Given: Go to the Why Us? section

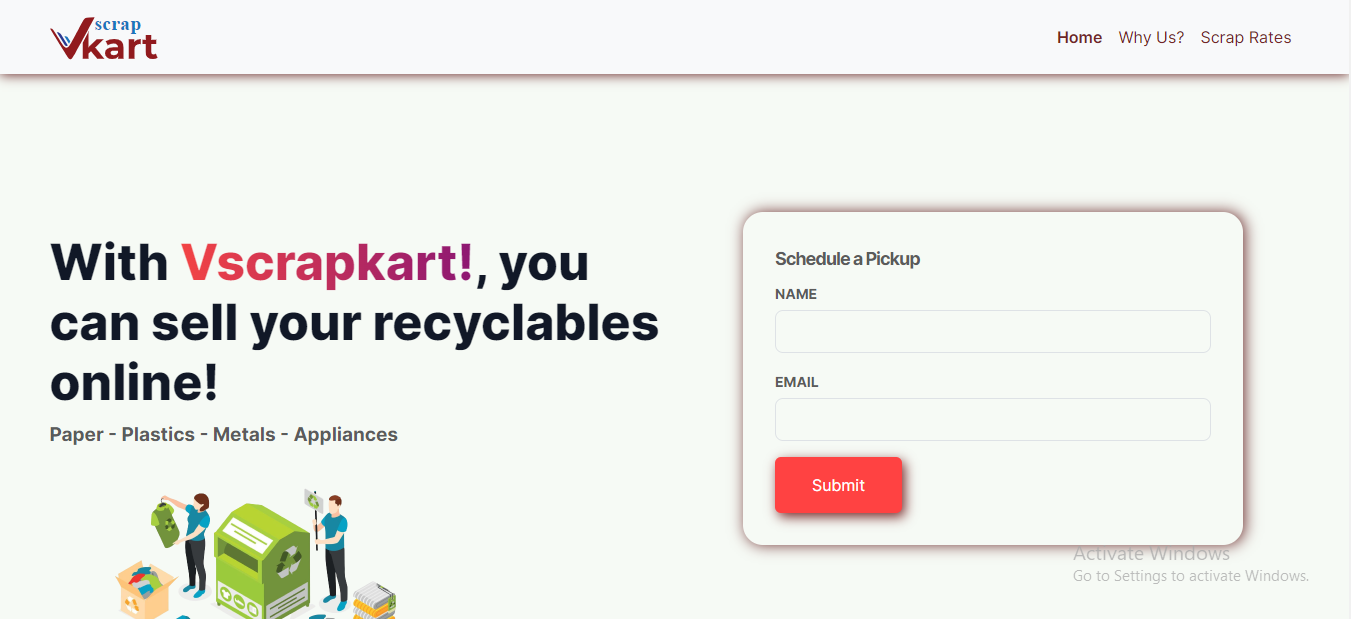Looking at the screenshot, I should 1151,38.
